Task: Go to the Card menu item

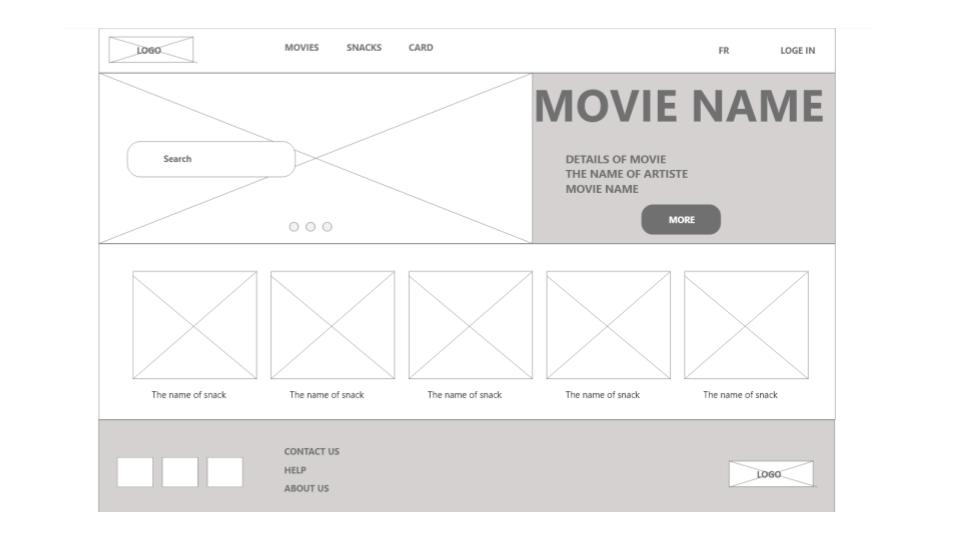Action: click(421, 48)
